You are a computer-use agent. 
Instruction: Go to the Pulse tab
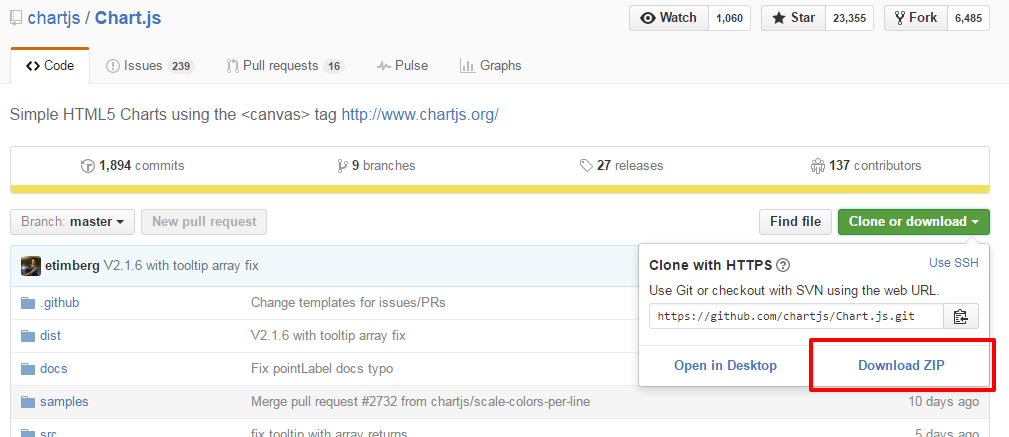402,66
